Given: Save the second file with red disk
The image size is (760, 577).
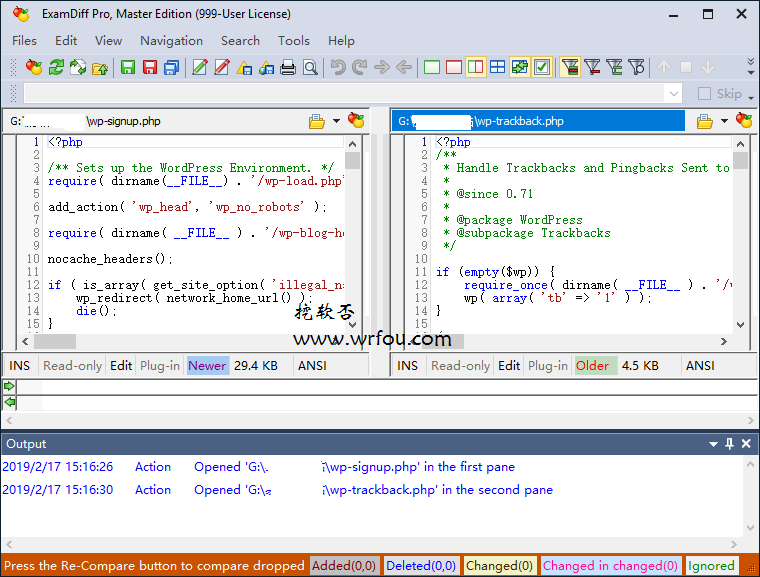Looking at the screenshot, I should [x=150, y=67].
